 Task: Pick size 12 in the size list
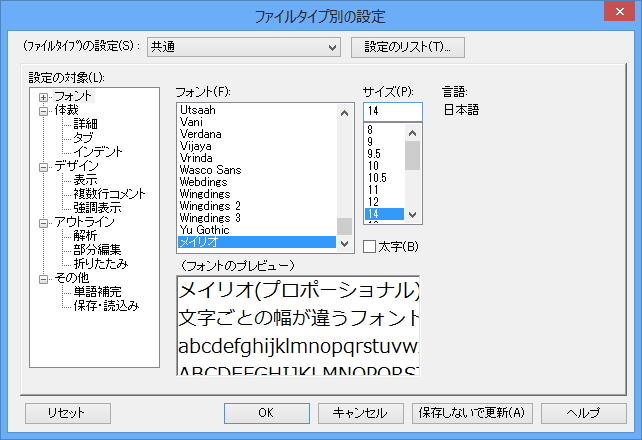[384, 202]
